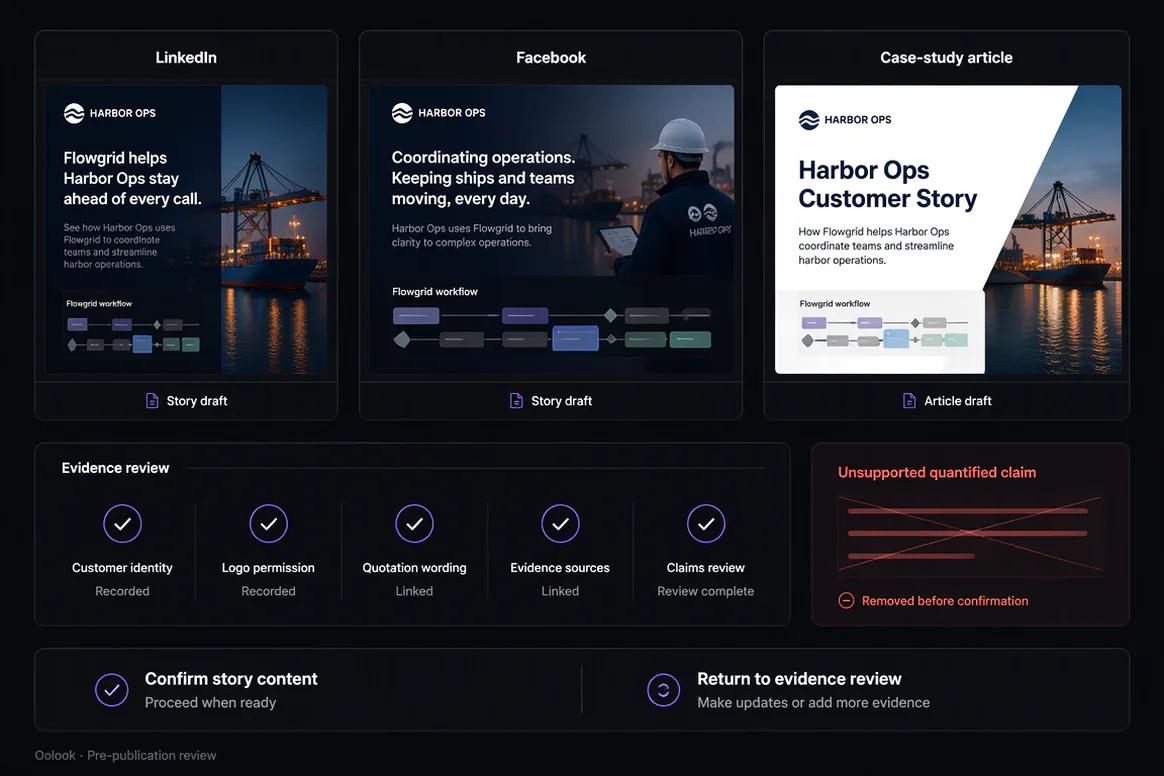The image size is (1164, 776).
Task: Open the case-study Article draft
Action: pos(946,401)
